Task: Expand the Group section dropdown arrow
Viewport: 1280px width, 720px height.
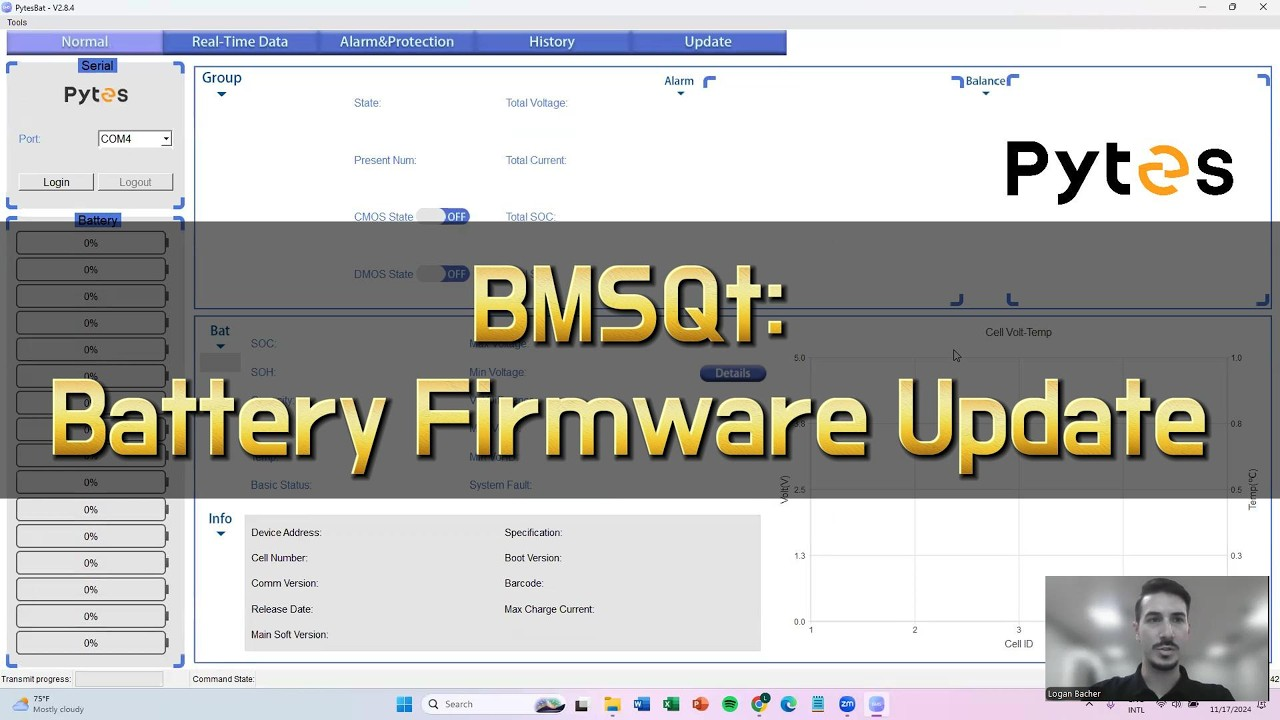Action: pos(221,92)
